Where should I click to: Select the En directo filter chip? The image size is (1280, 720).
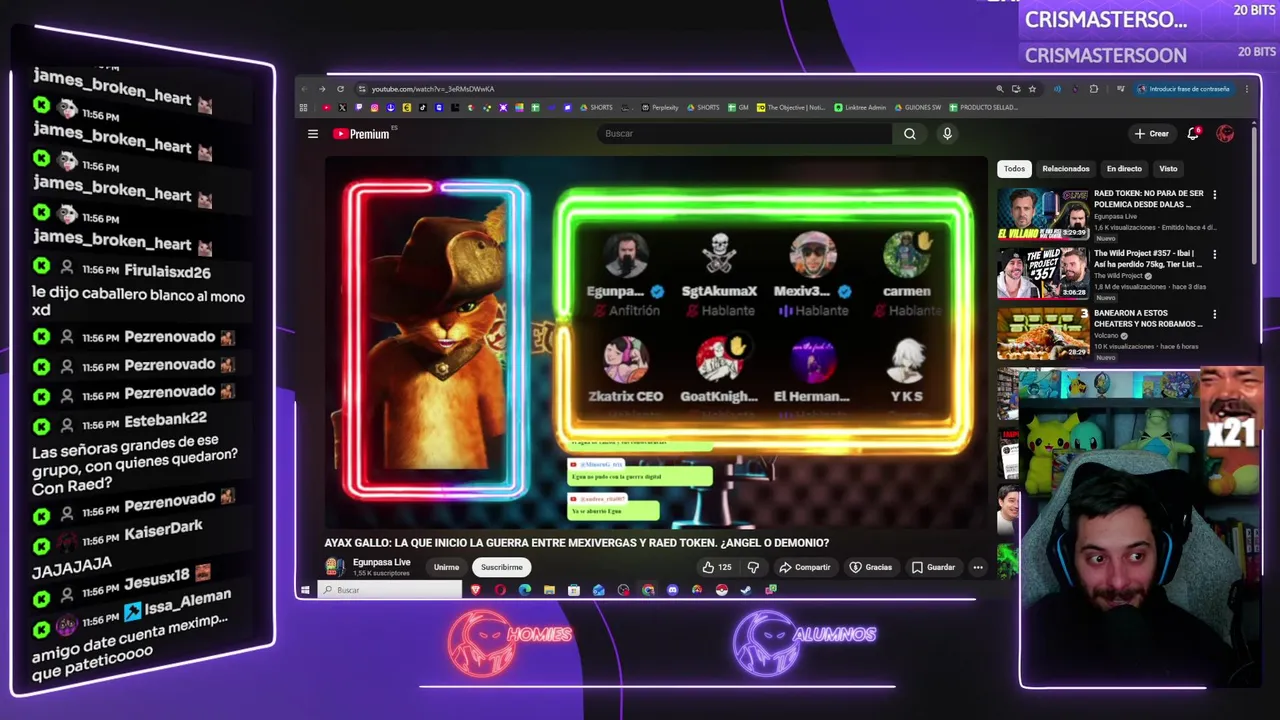tap(1124, 169)
